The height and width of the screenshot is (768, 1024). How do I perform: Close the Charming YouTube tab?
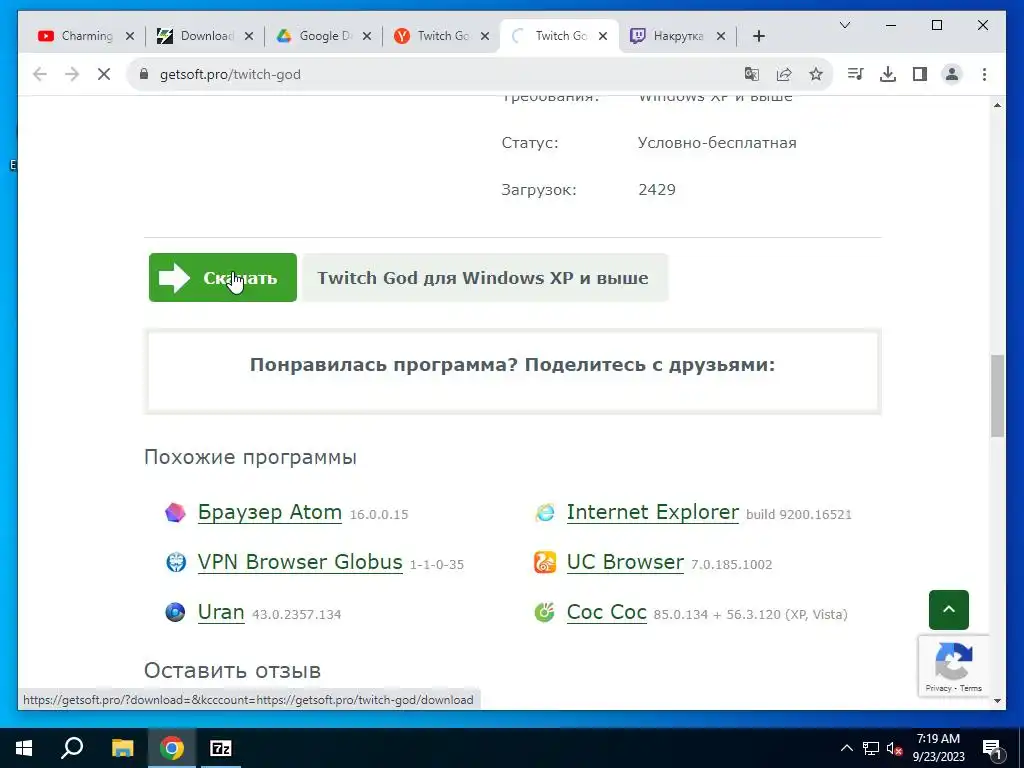130,36
